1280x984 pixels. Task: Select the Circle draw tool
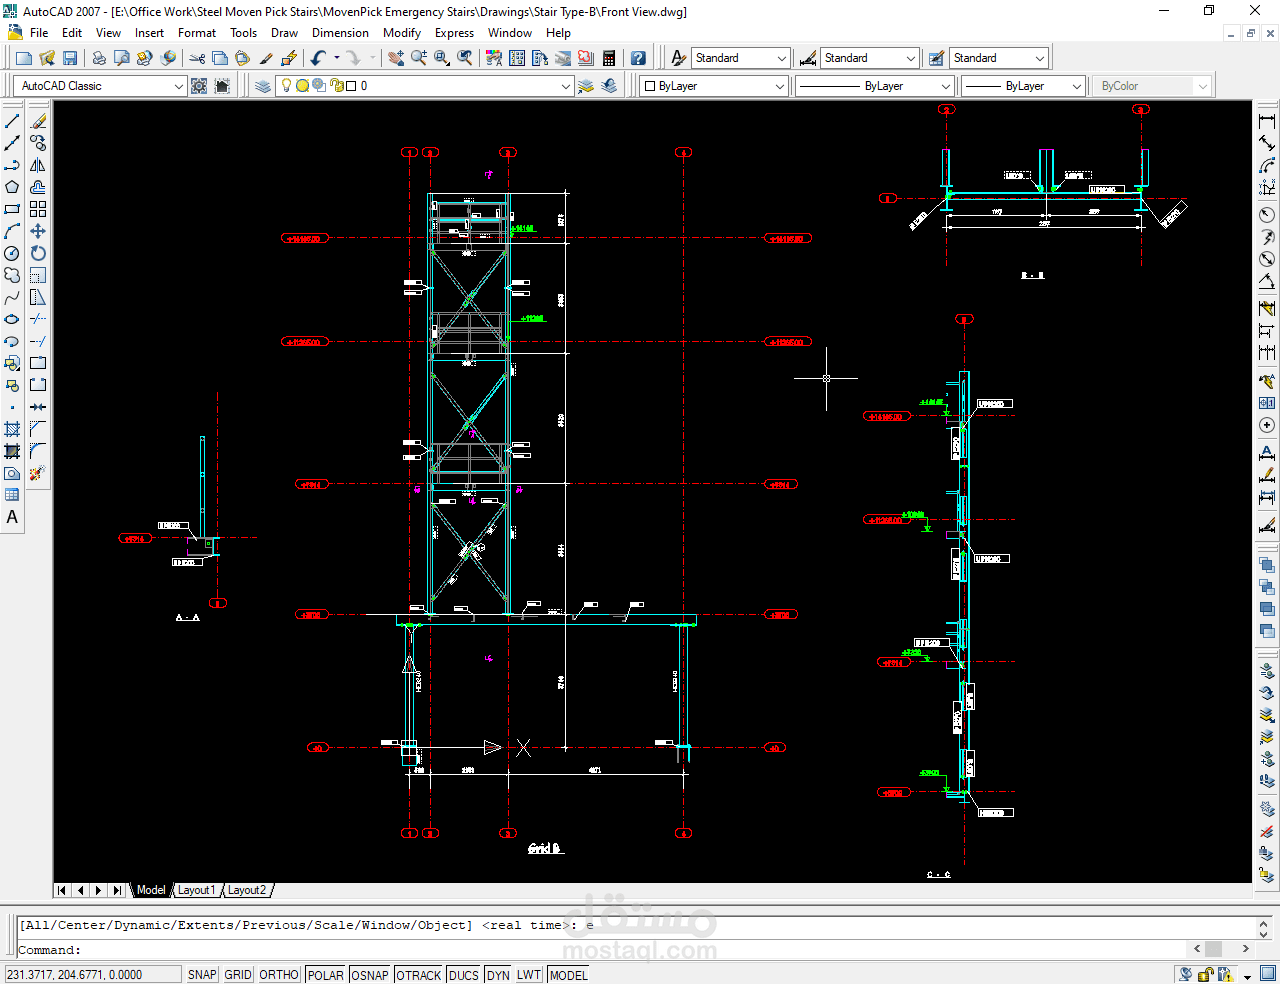12,253
